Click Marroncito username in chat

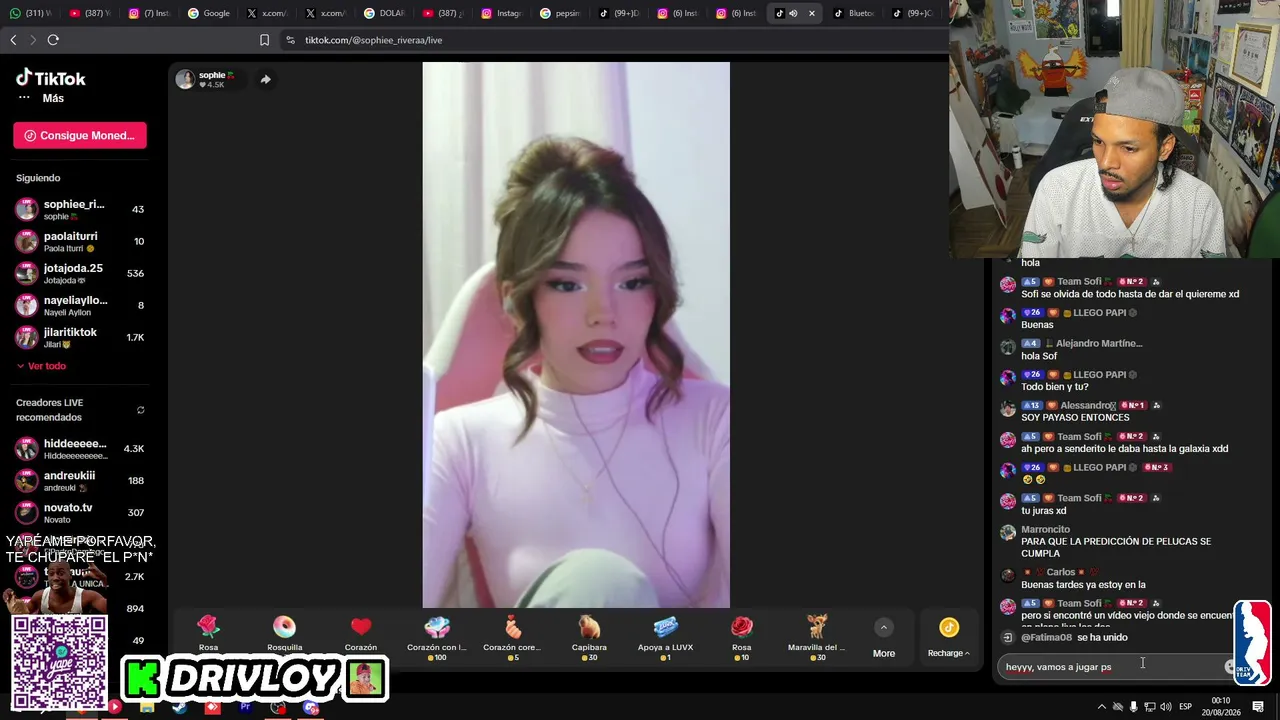[1045, 529]
